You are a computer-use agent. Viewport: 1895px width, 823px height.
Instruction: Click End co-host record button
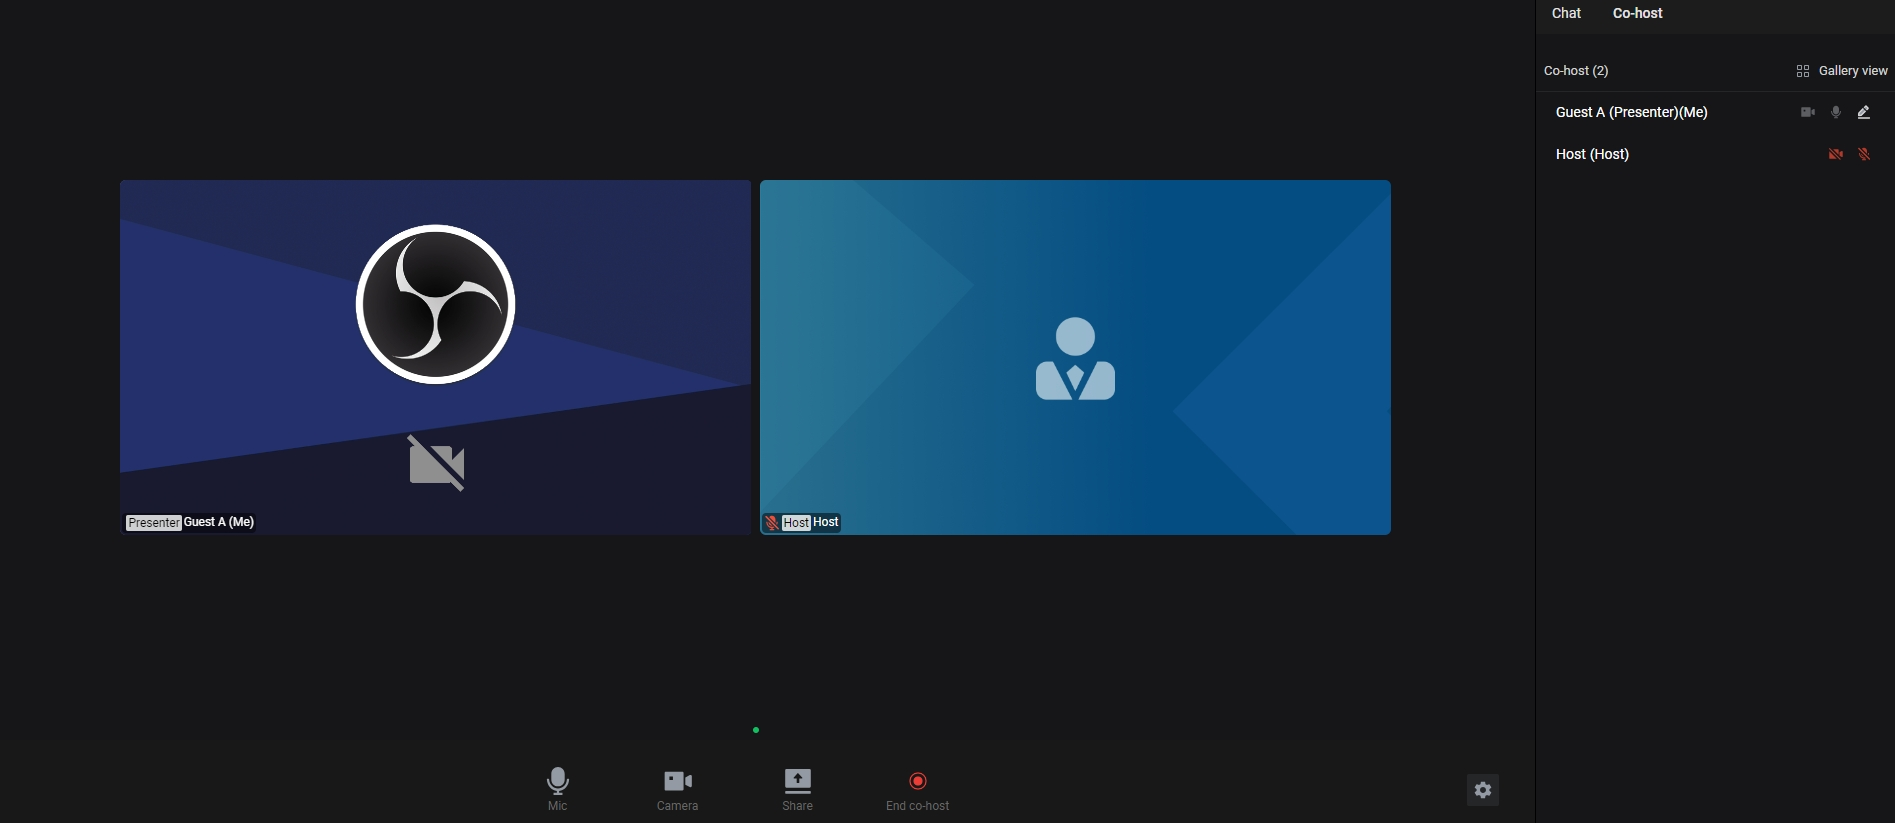917,789
